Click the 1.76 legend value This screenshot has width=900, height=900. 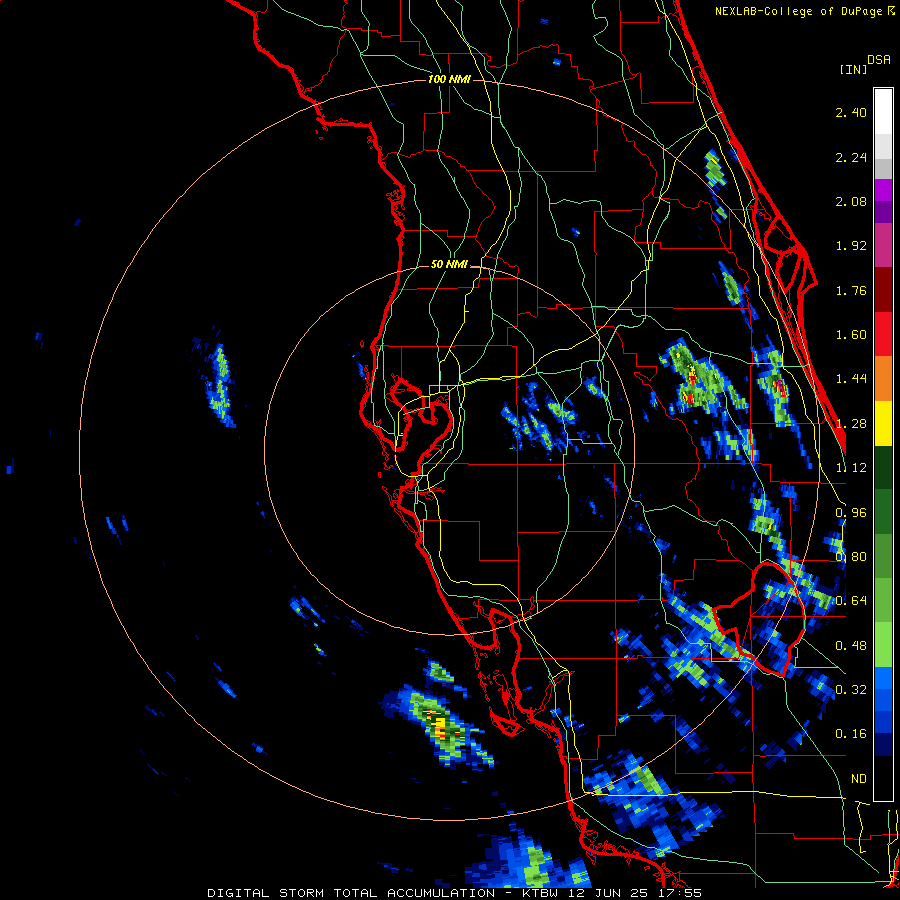coord(851,290)
